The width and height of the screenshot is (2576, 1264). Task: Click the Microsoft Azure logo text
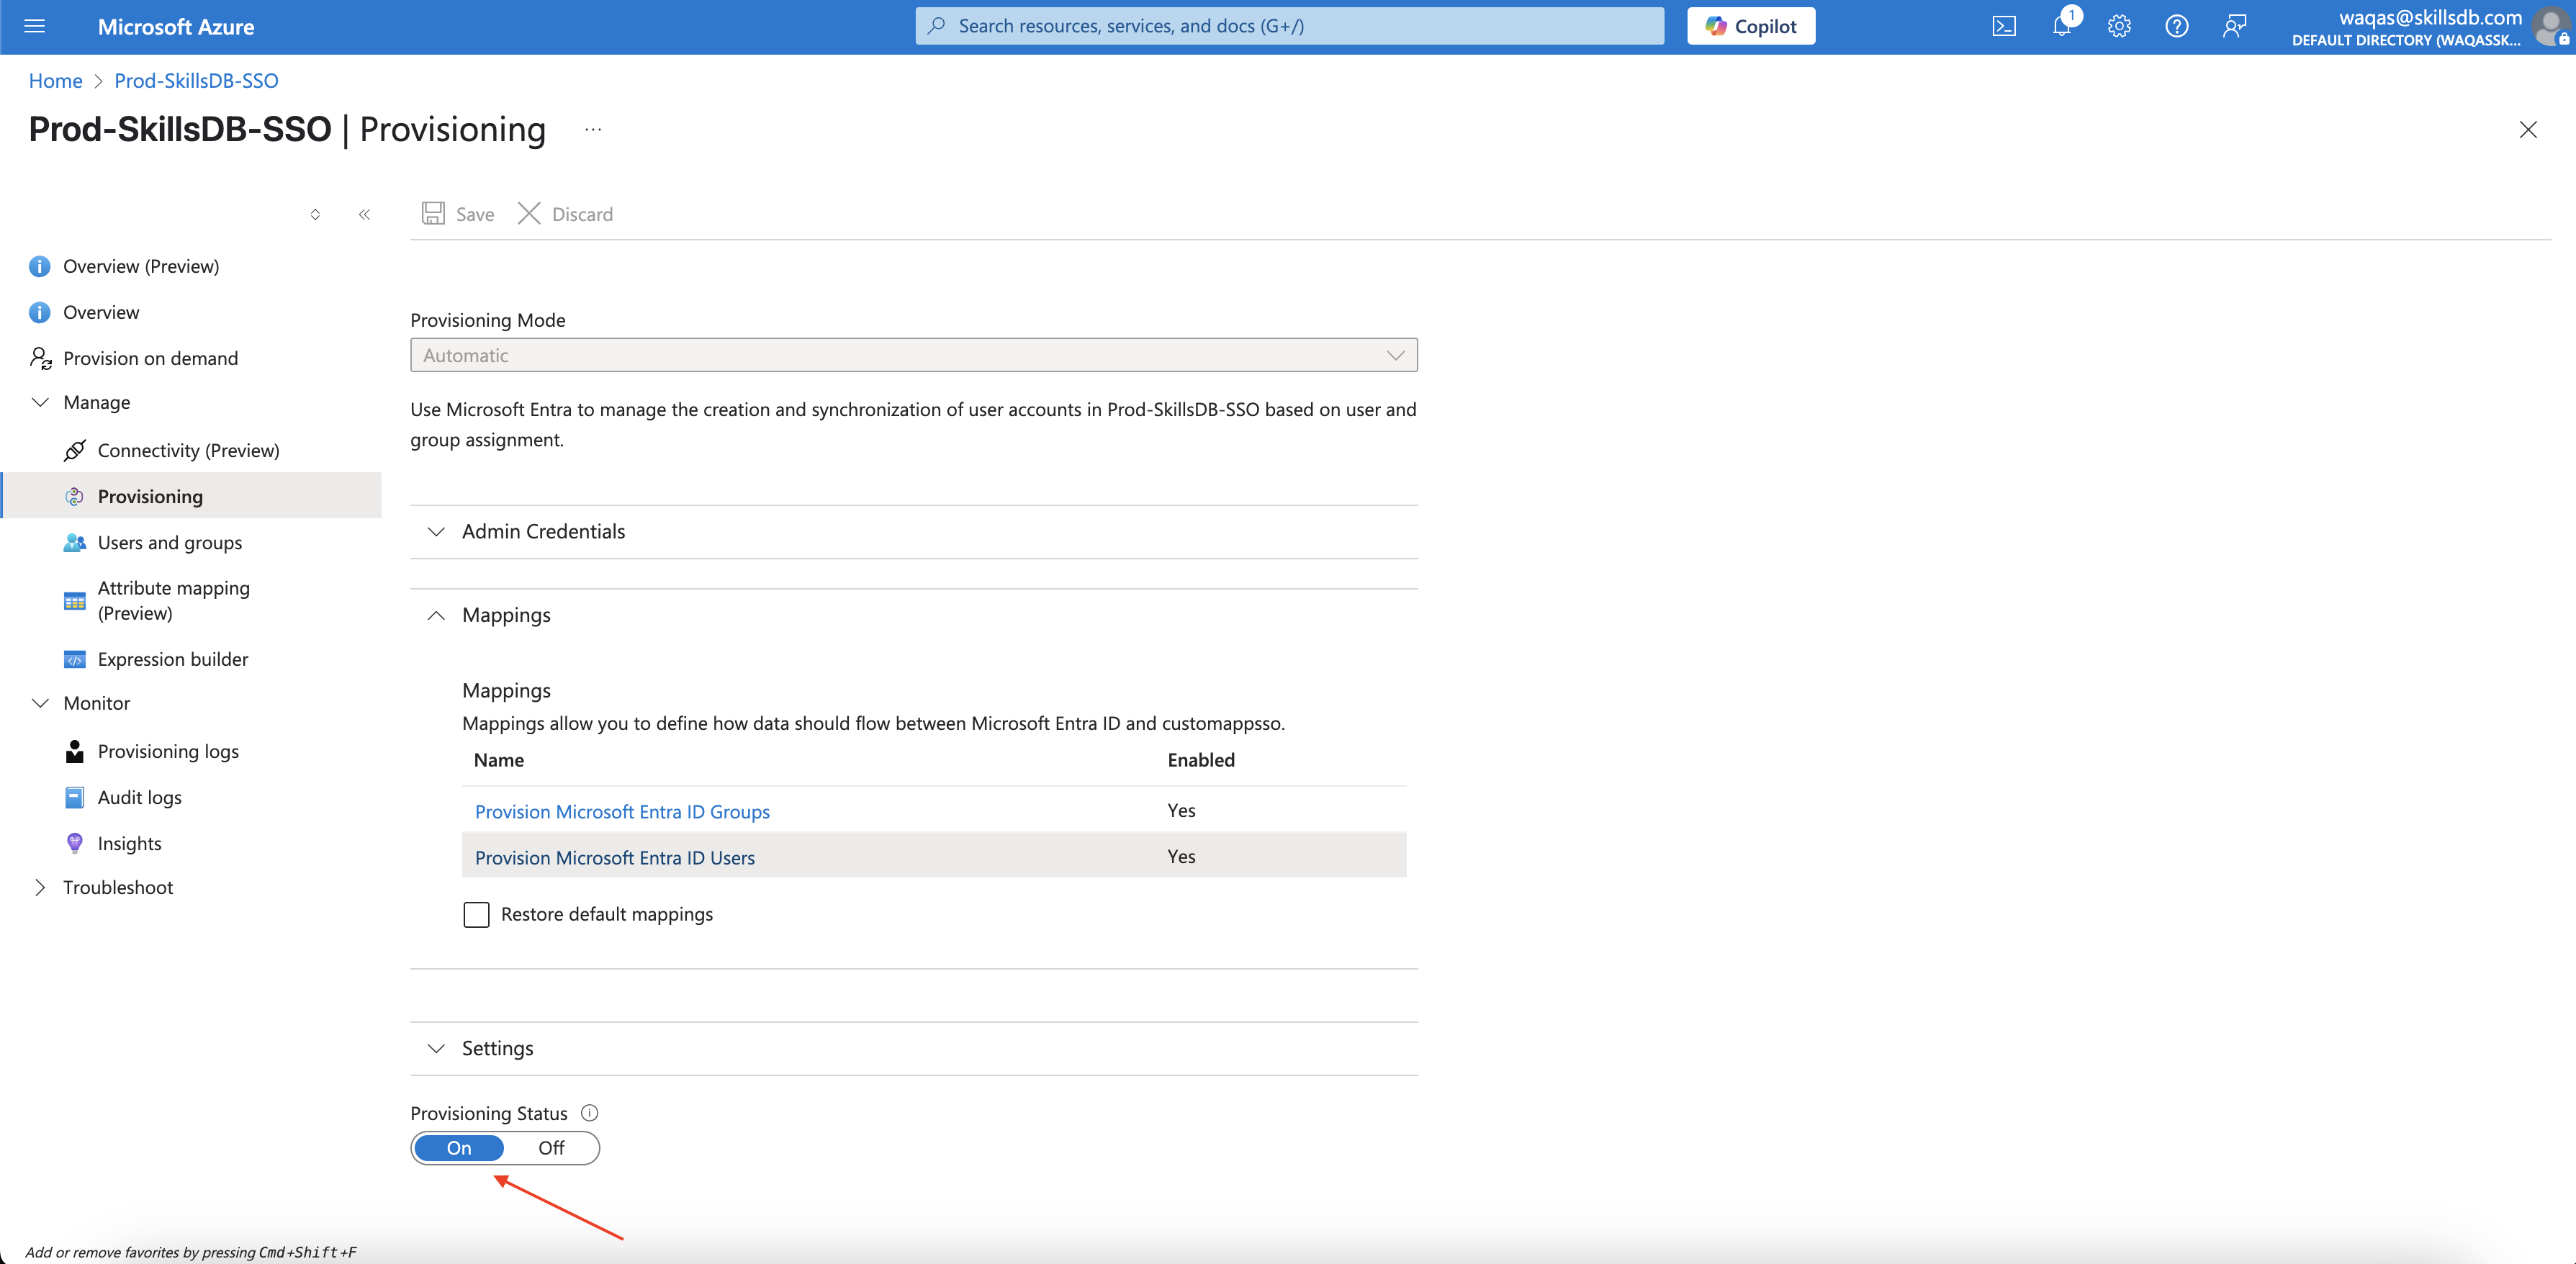176,26
